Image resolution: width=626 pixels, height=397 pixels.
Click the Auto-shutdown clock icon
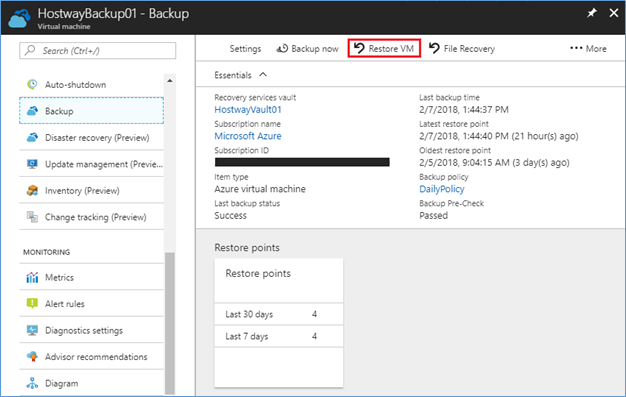(32, 84)
